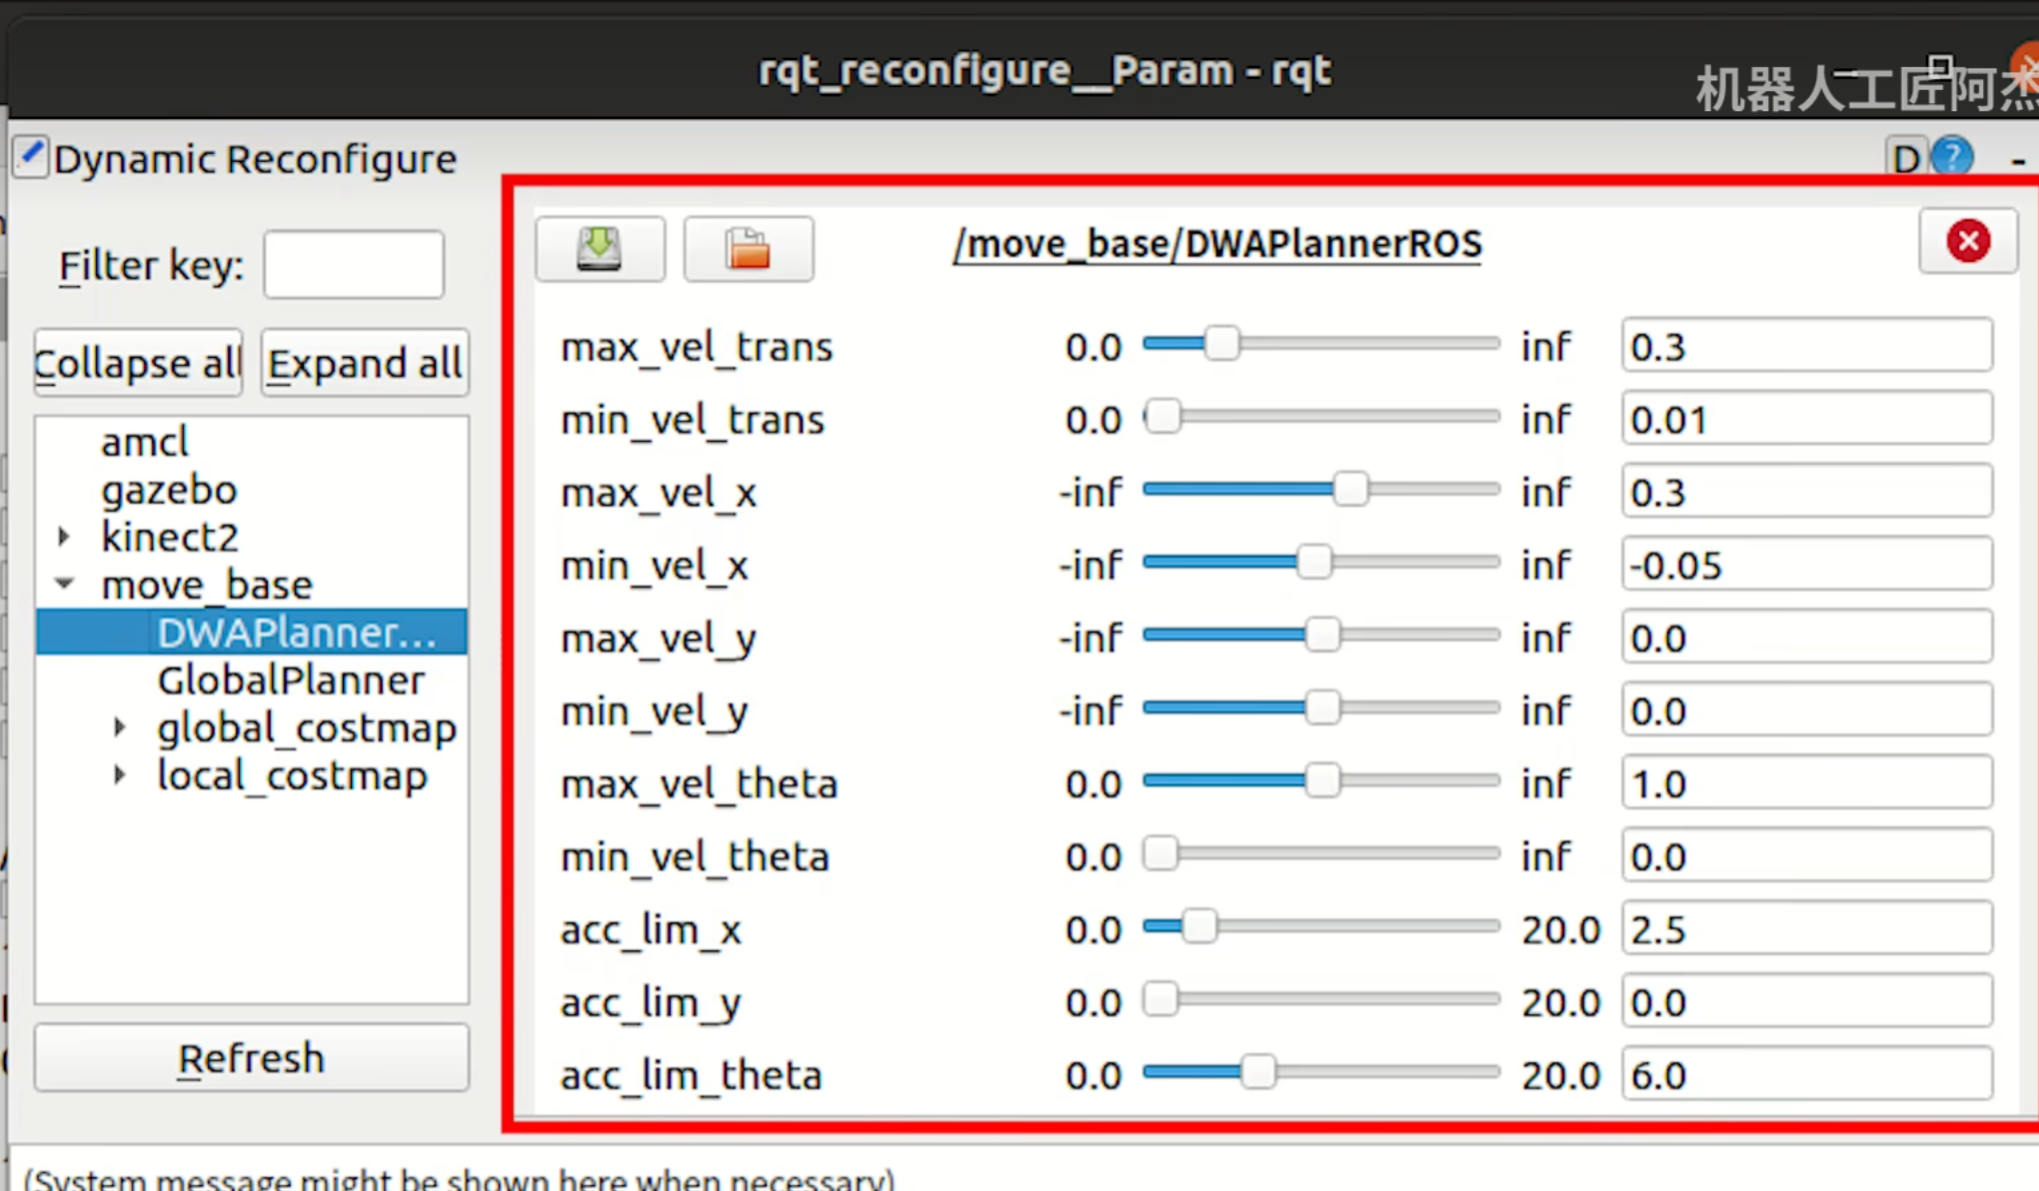This screenshot has width=2039, height=1191.
Task: Click the acc_lim_theta slider handle
Action: [1257, 1072]
